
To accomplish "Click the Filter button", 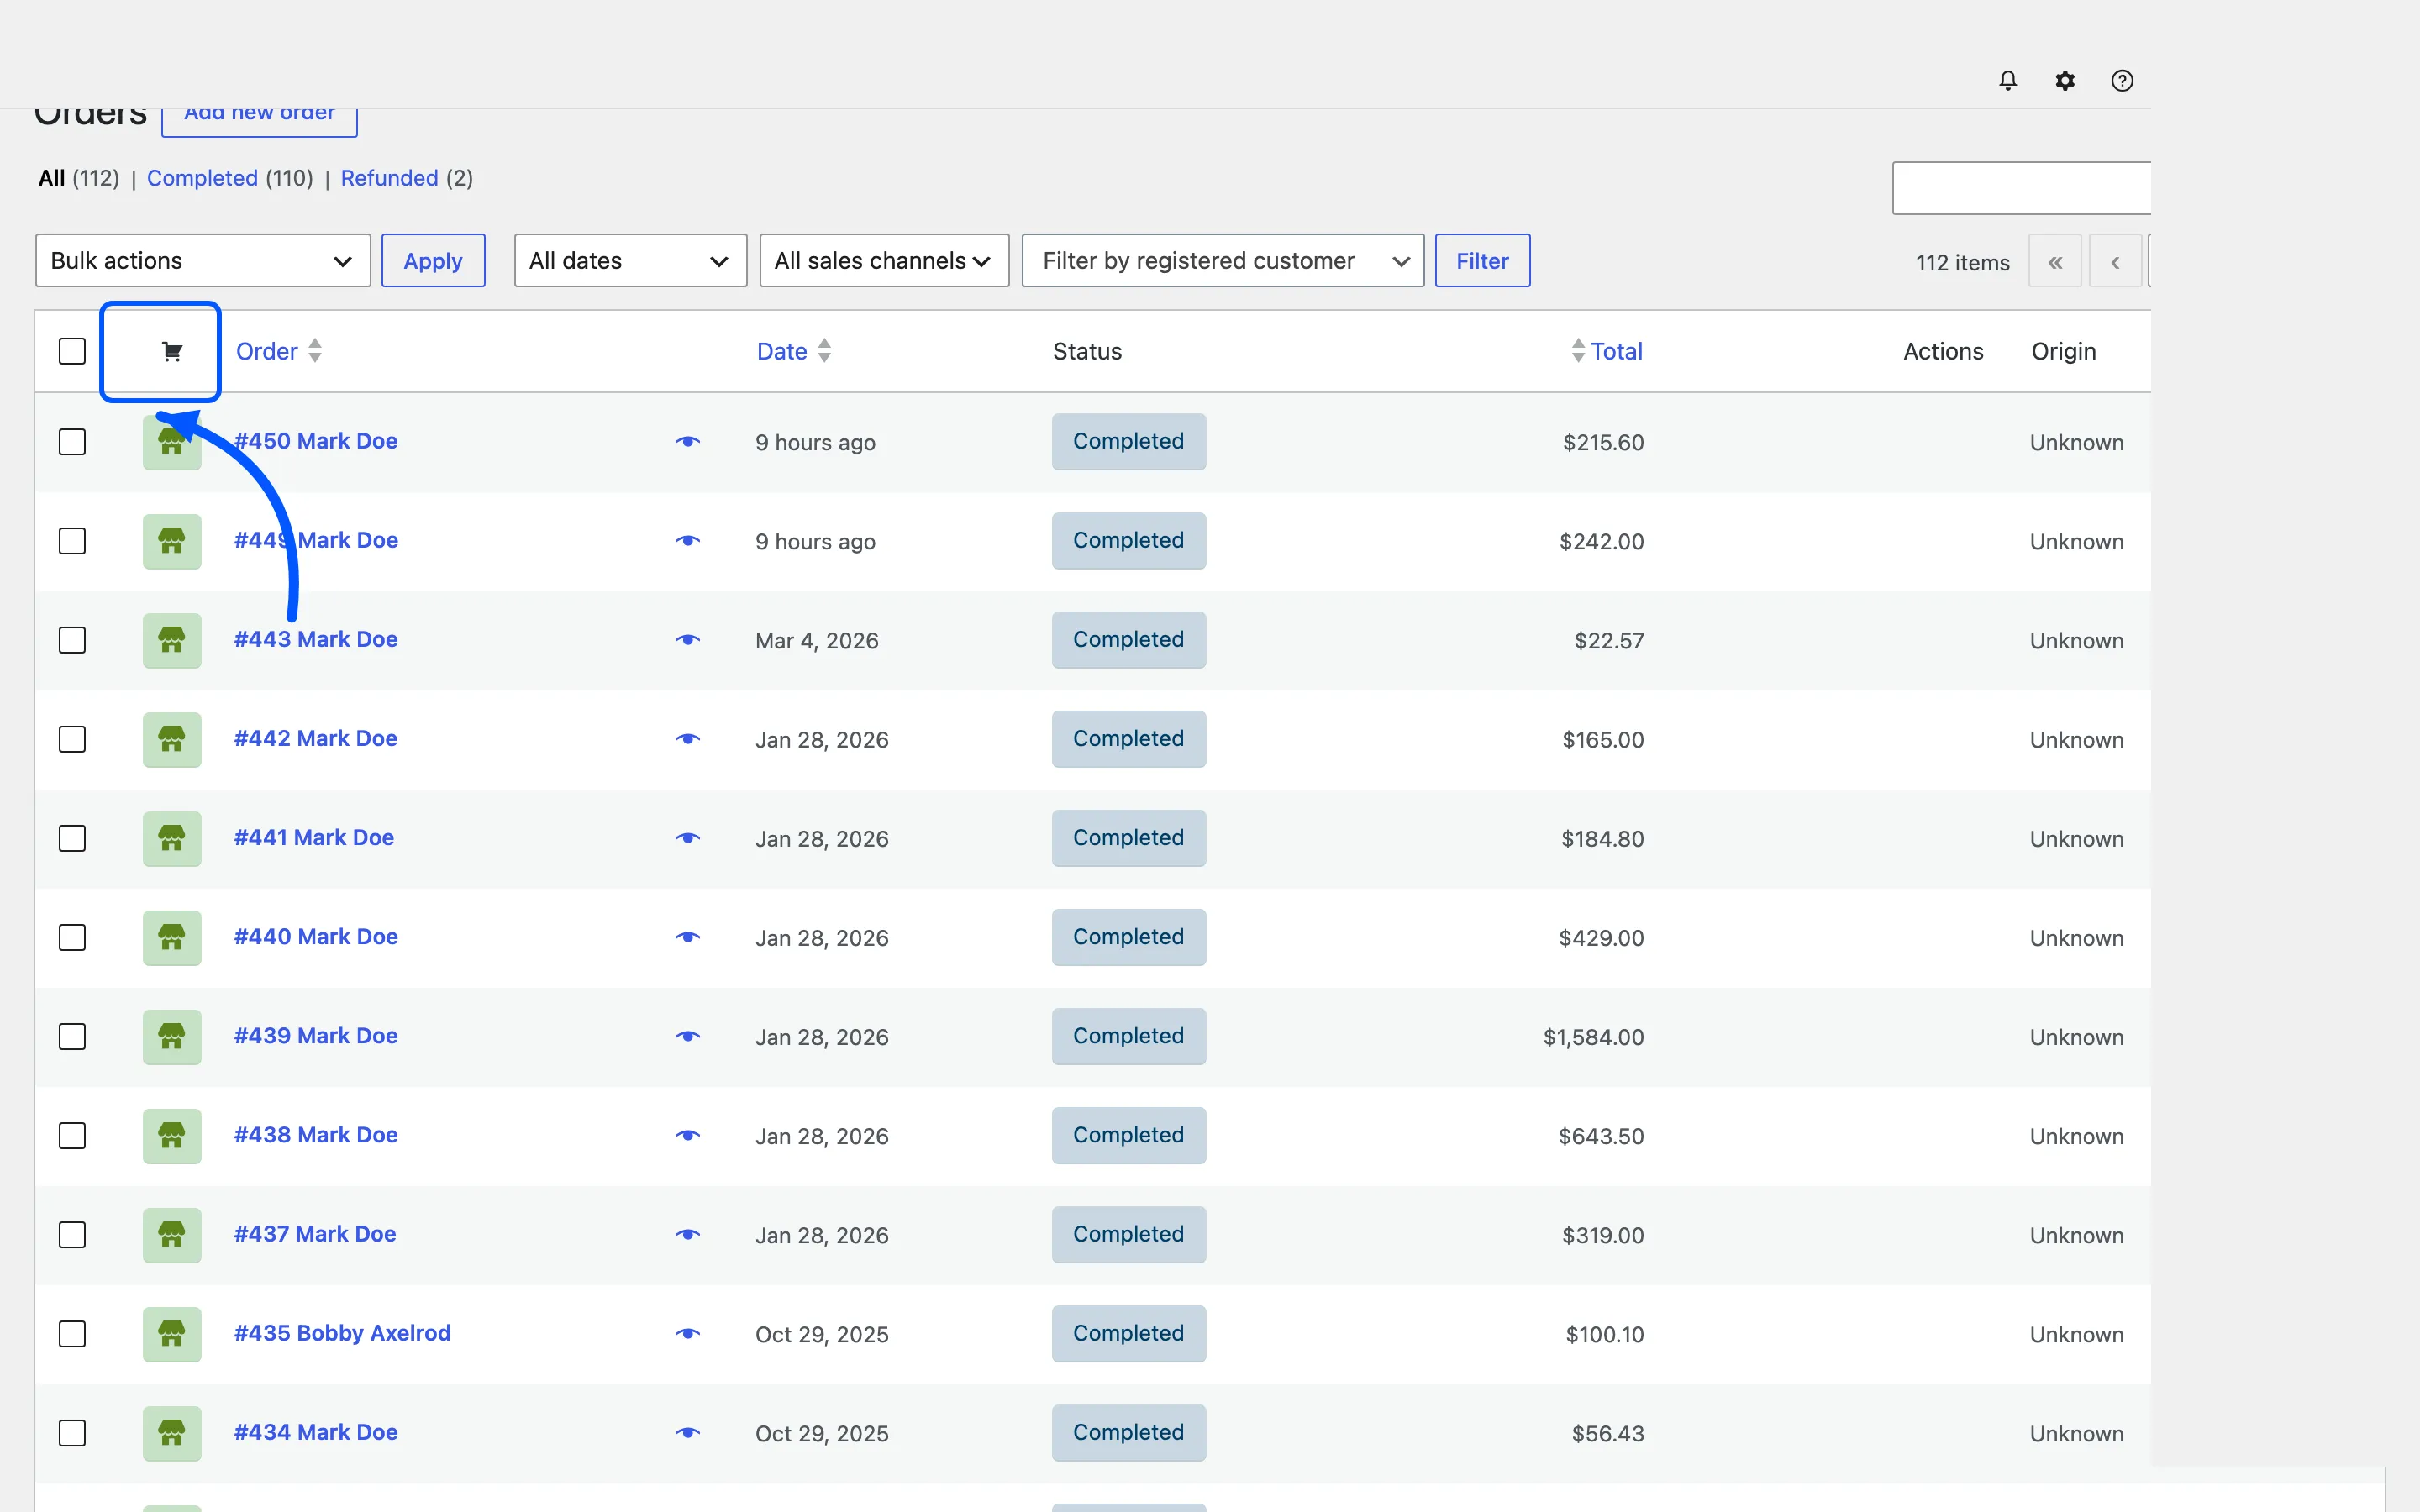I will click(x=1482, y=261).
